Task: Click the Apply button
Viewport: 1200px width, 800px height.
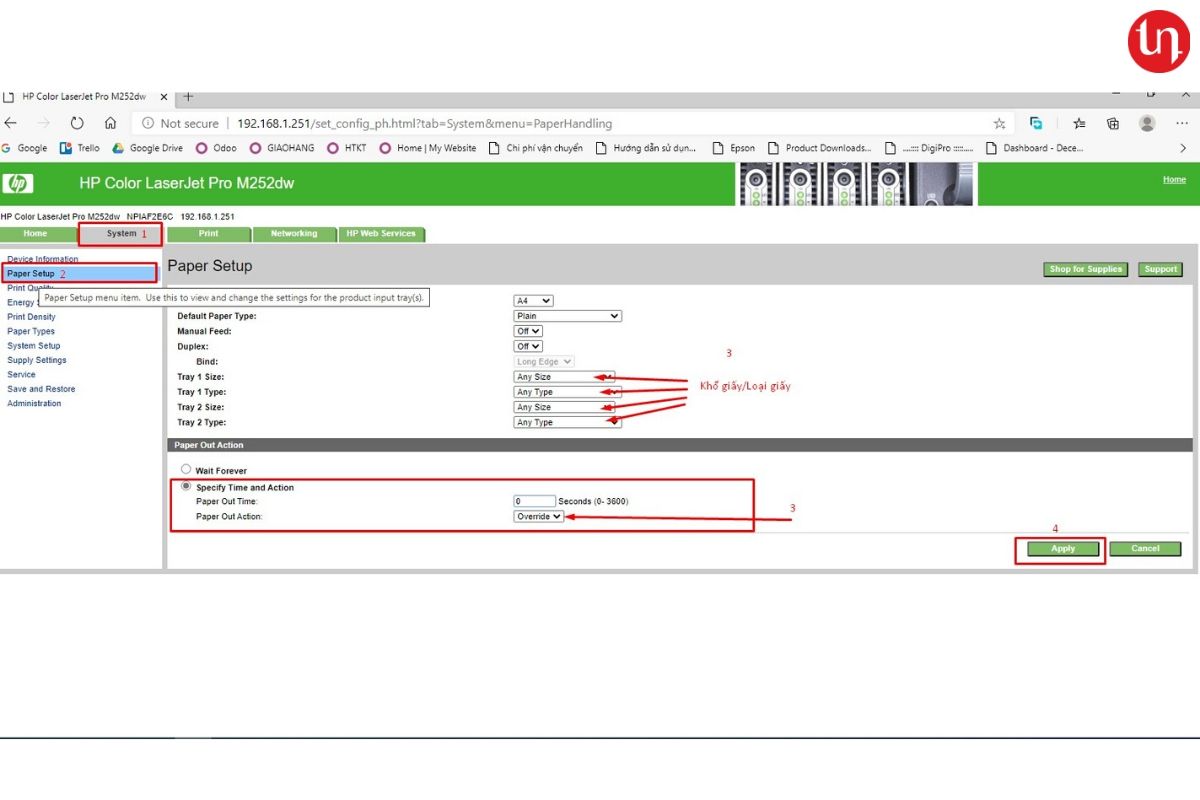Action: [x=1063, y=548]
